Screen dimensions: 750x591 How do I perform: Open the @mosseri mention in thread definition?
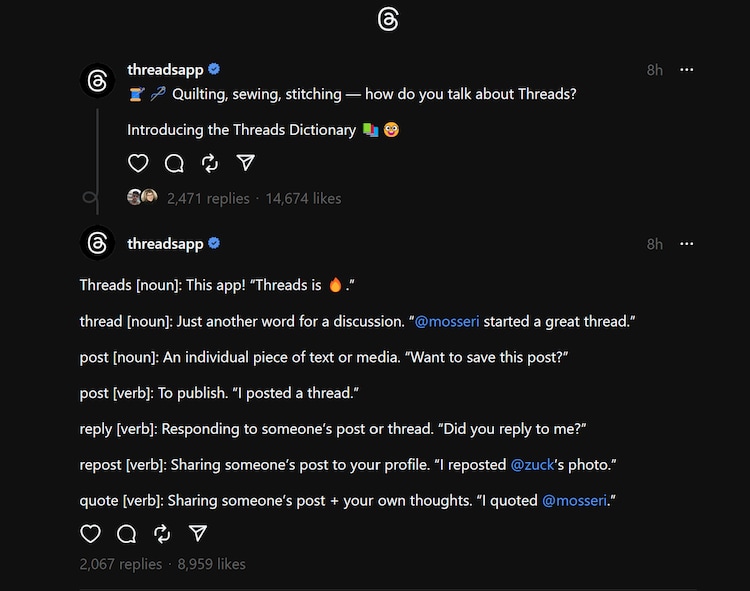[447, 321]
